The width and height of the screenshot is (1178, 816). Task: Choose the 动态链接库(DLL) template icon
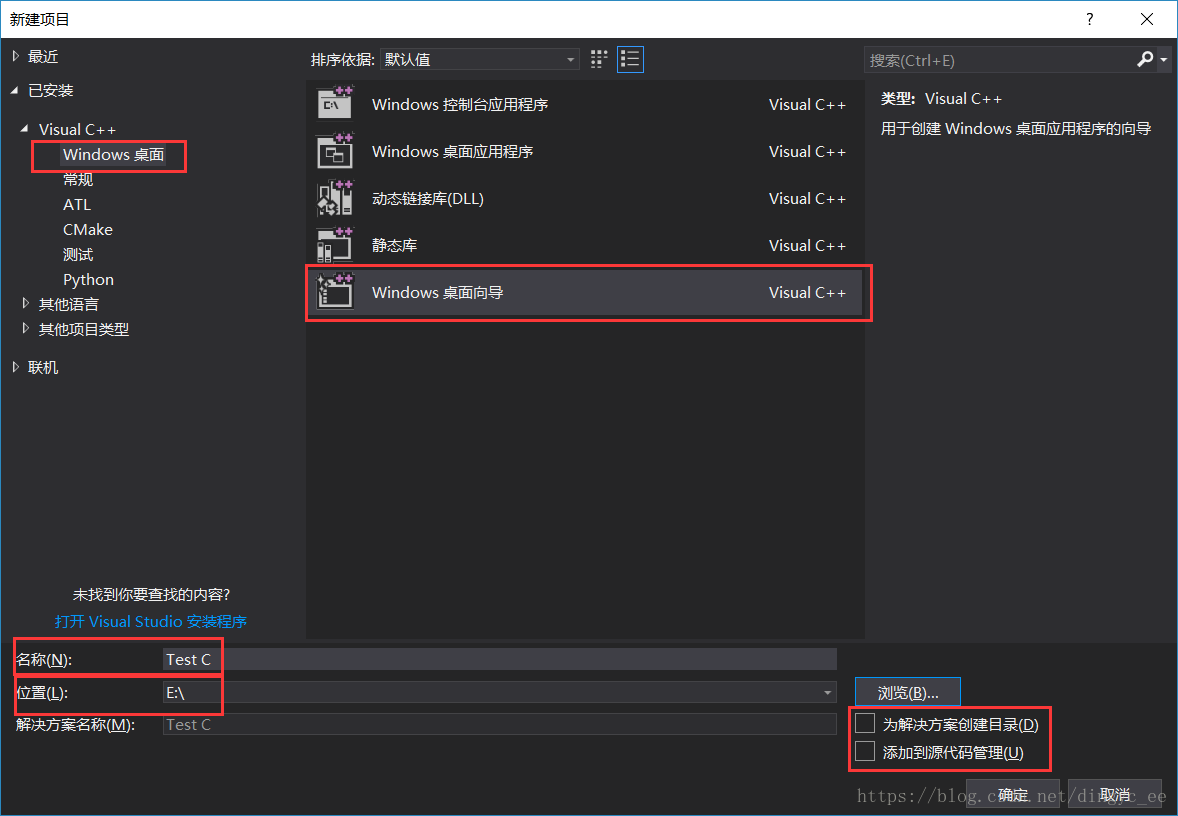335,198
